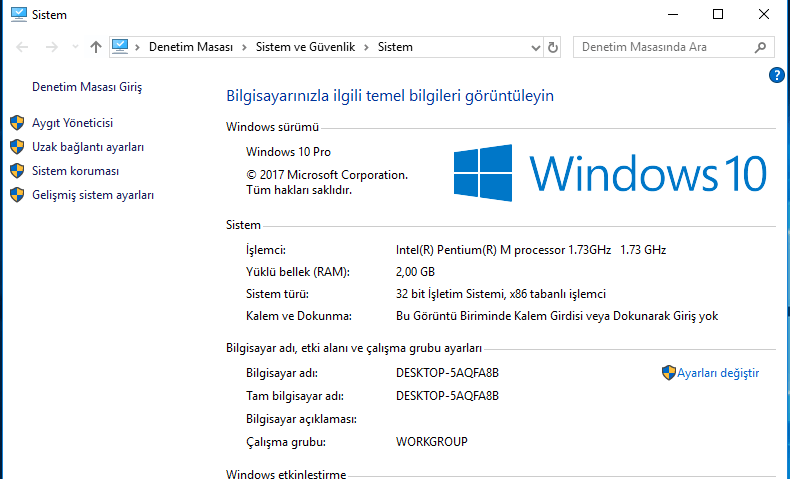Open Aygıt Yöneticisi
Viewport: 790px width, 479px height.
(x=73, y=123)
